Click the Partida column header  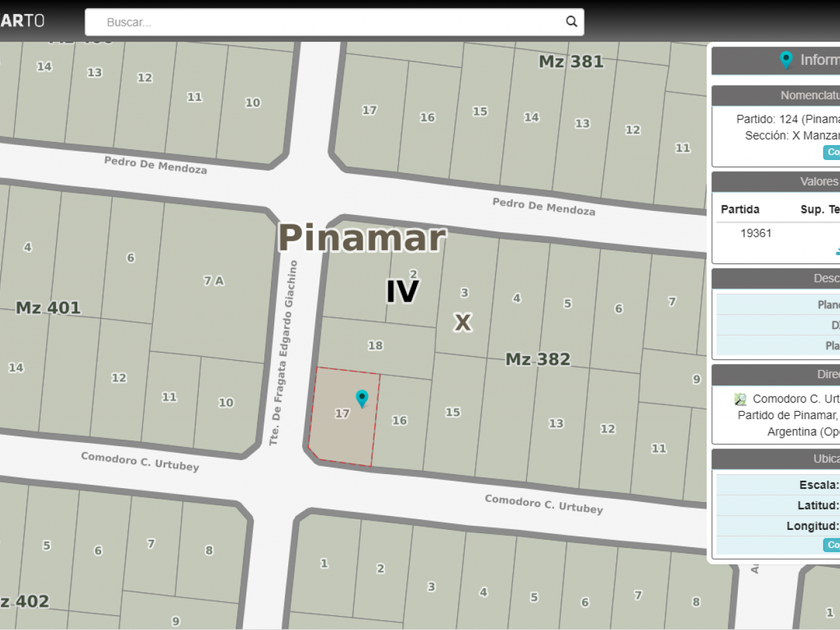point(740,209)
